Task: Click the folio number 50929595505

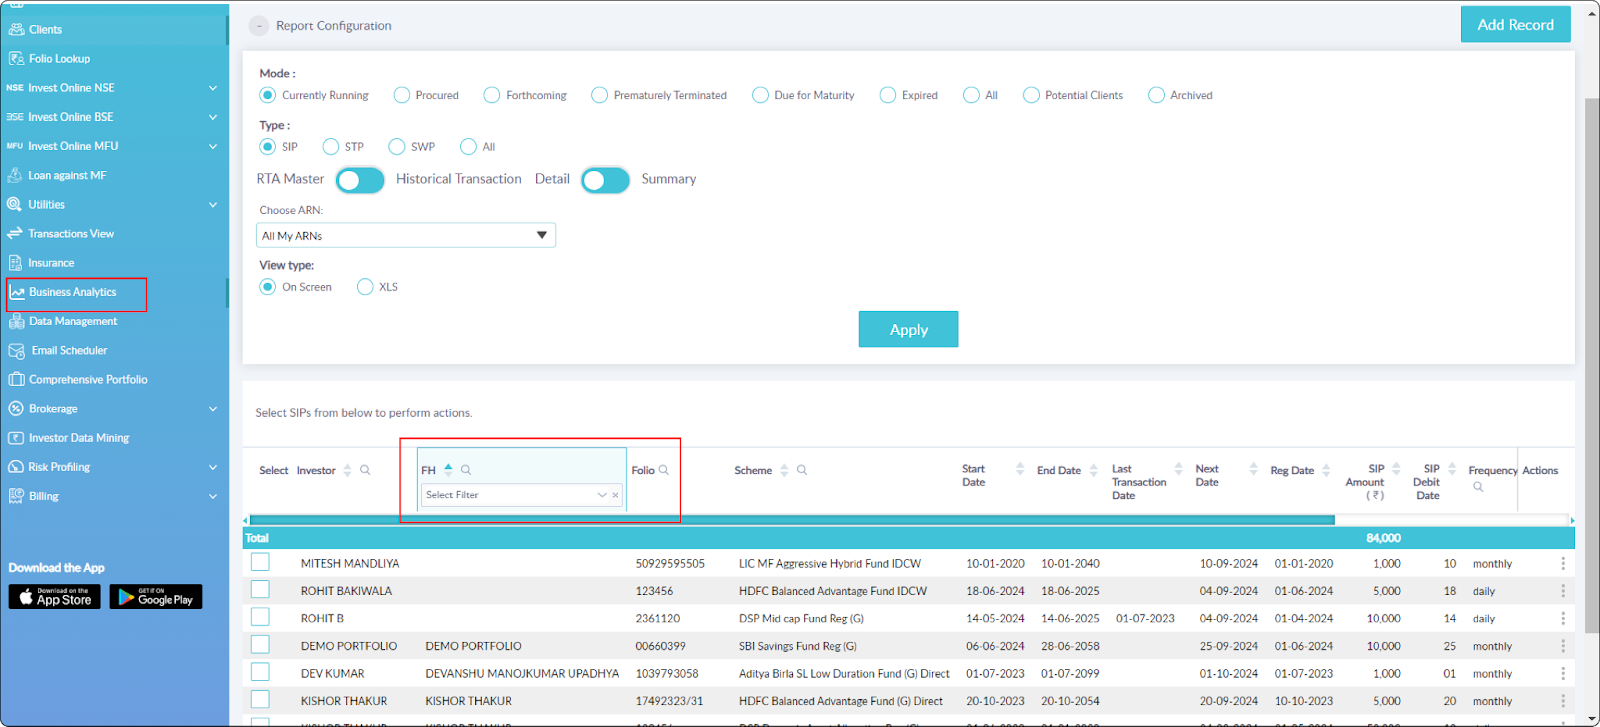Action: click(x=670, y=564)
